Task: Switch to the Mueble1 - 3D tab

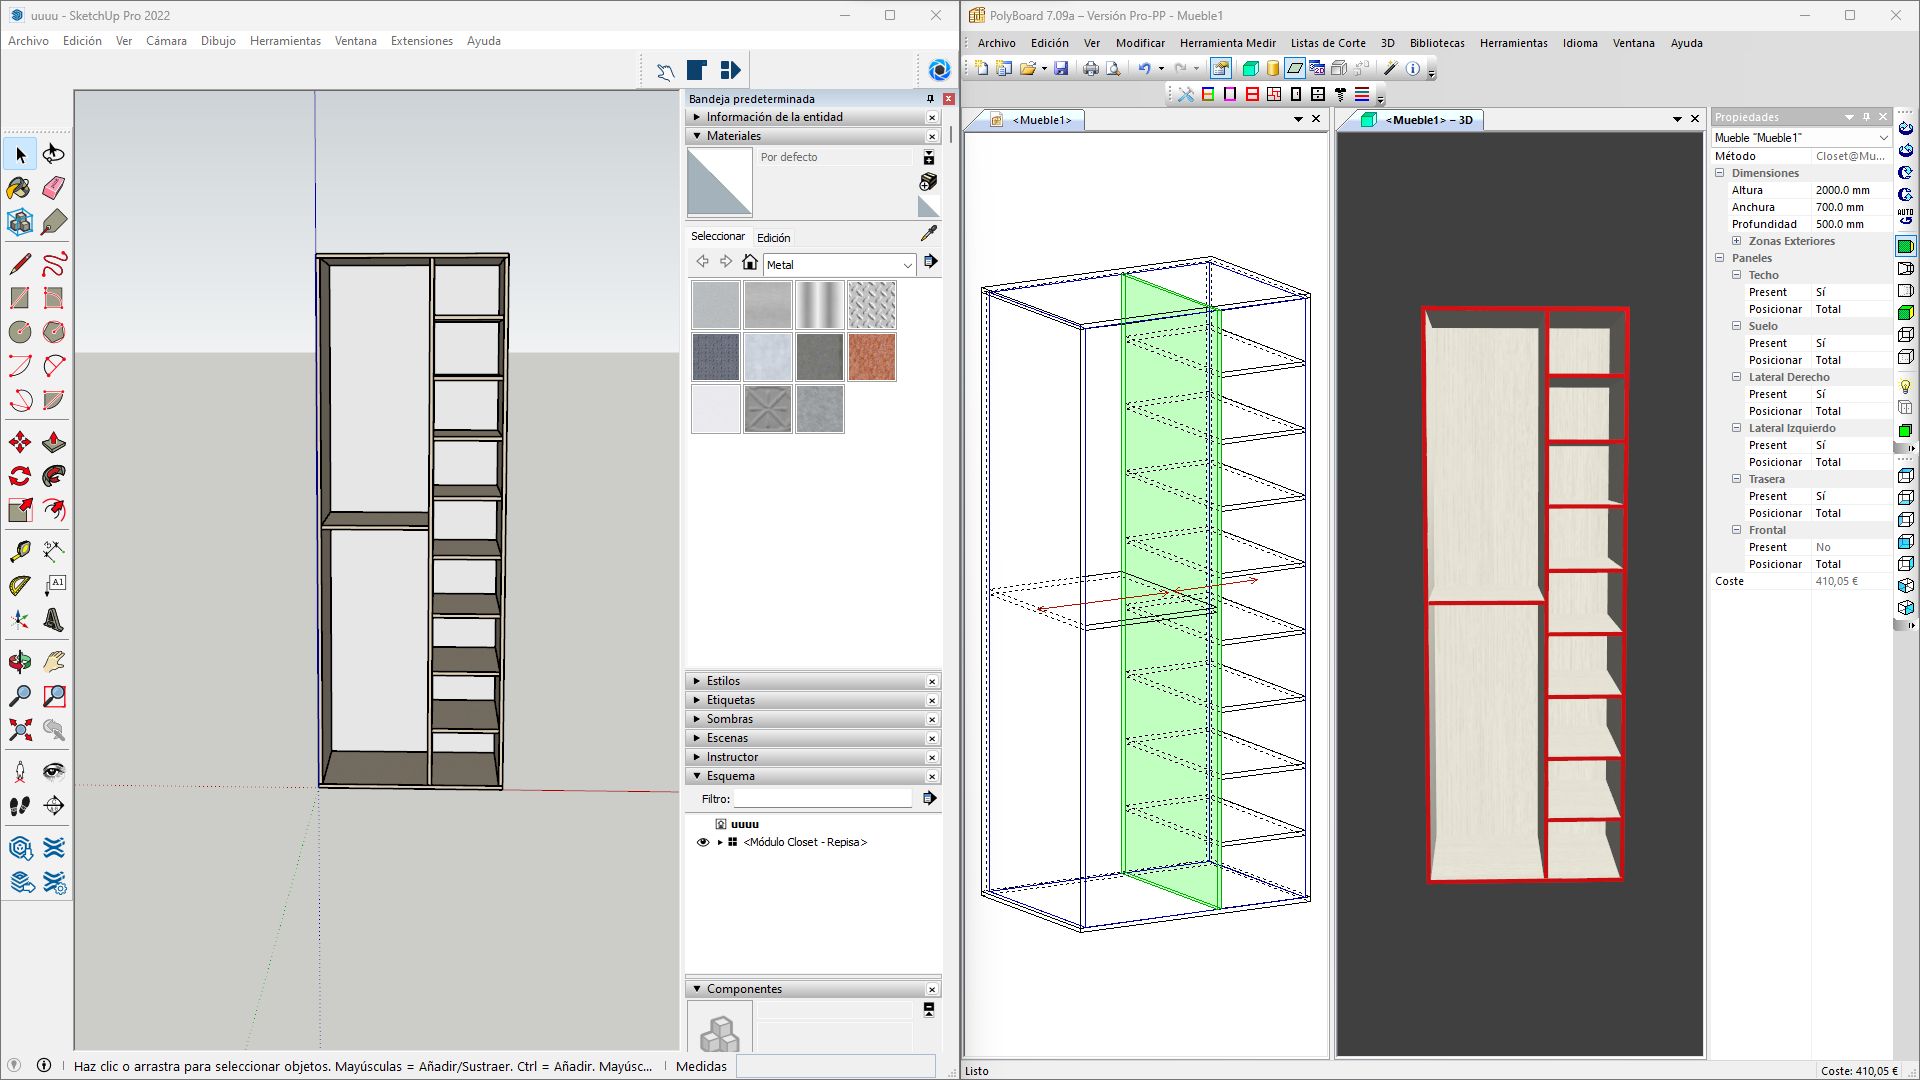Action: [x=1430, y=120]
